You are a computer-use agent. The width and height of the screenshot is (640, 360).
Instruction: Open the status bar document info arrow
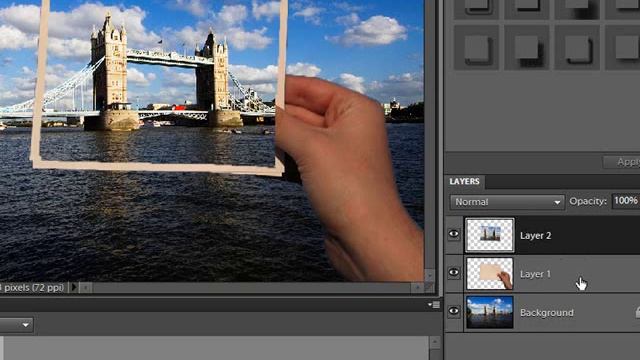(x=74, y=287)
